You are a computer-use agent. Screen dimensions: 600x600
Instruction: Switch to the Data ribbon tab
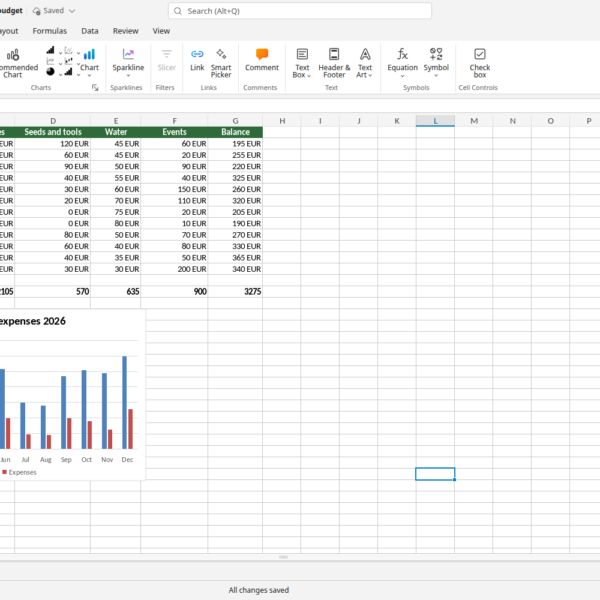[x=90, y=31]
